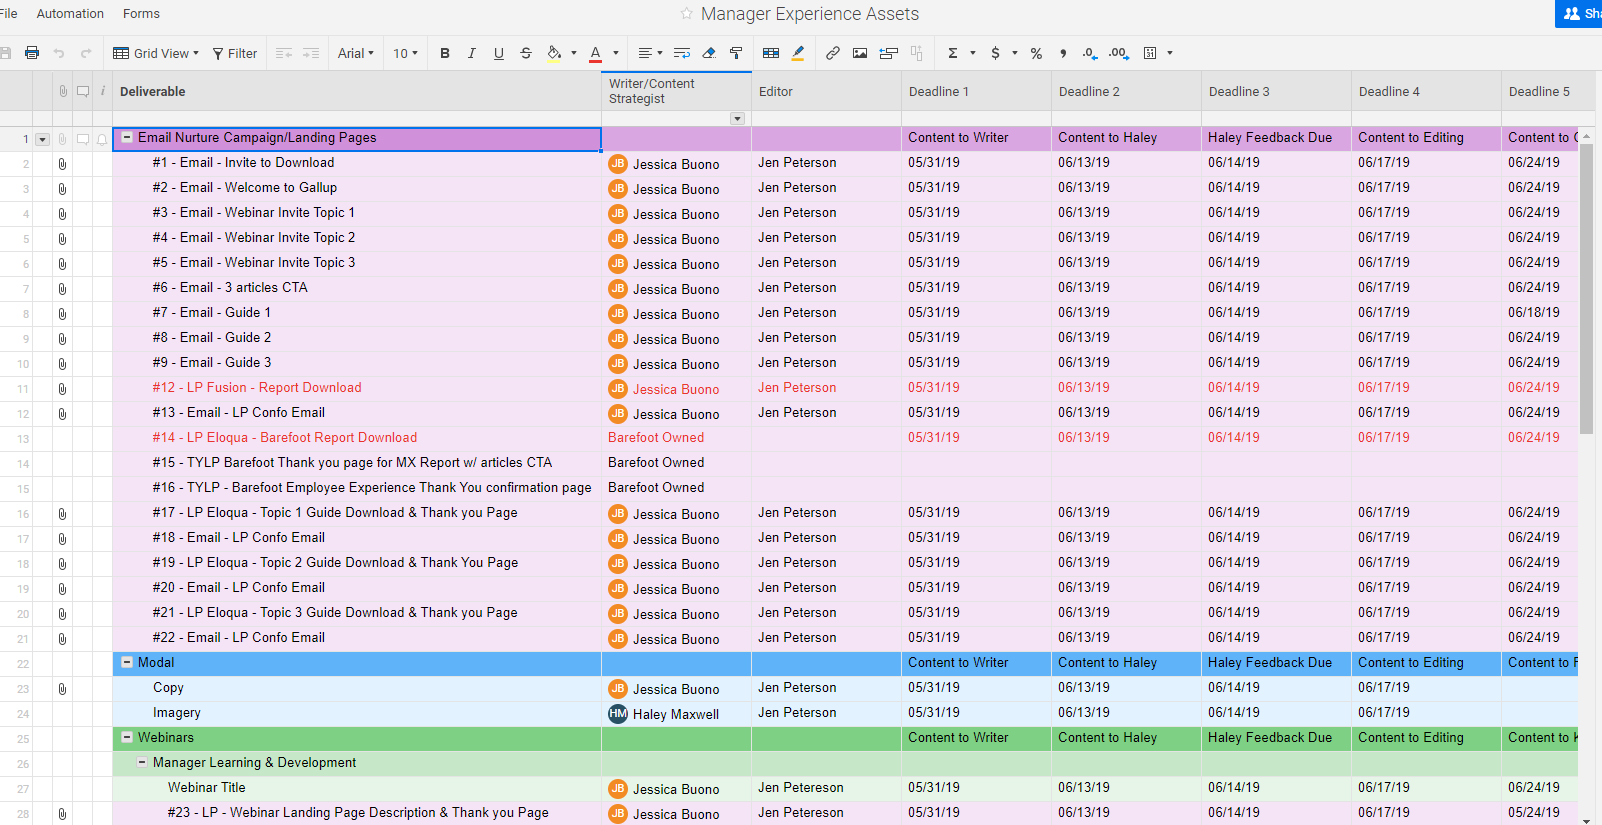Viewport: 1602px width, 825px height.
Task: Open conditional formatting grid icon
Action: [771, 53]
